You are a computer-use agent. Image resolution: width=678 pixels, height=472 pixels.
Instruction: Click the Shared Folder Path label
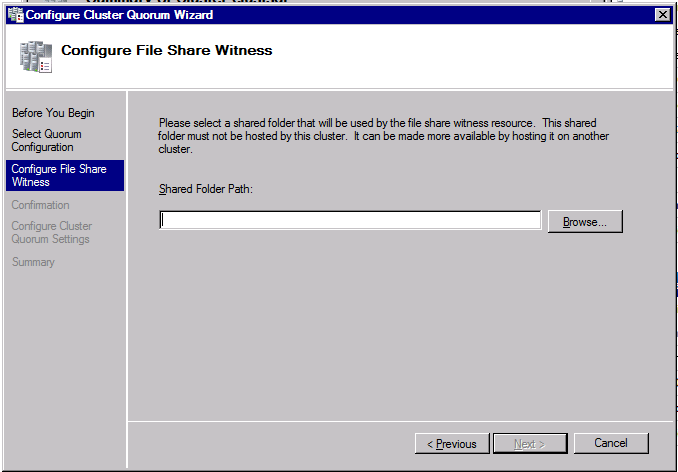tap(205, 189)
